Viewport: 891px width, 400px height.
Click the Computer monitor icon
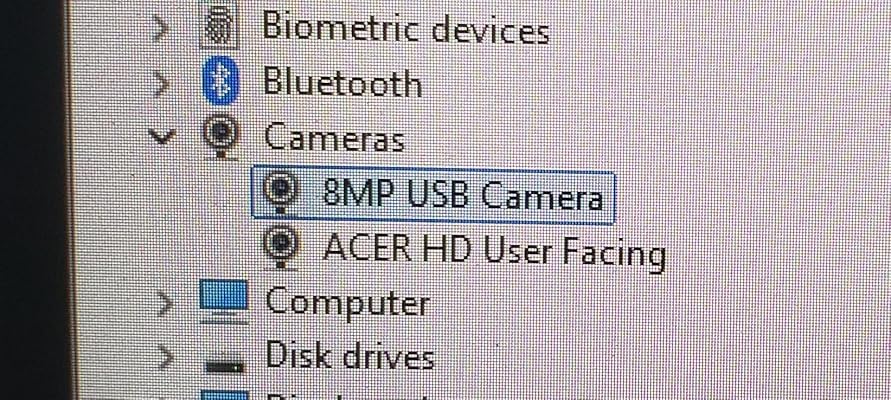pos(223,302)
